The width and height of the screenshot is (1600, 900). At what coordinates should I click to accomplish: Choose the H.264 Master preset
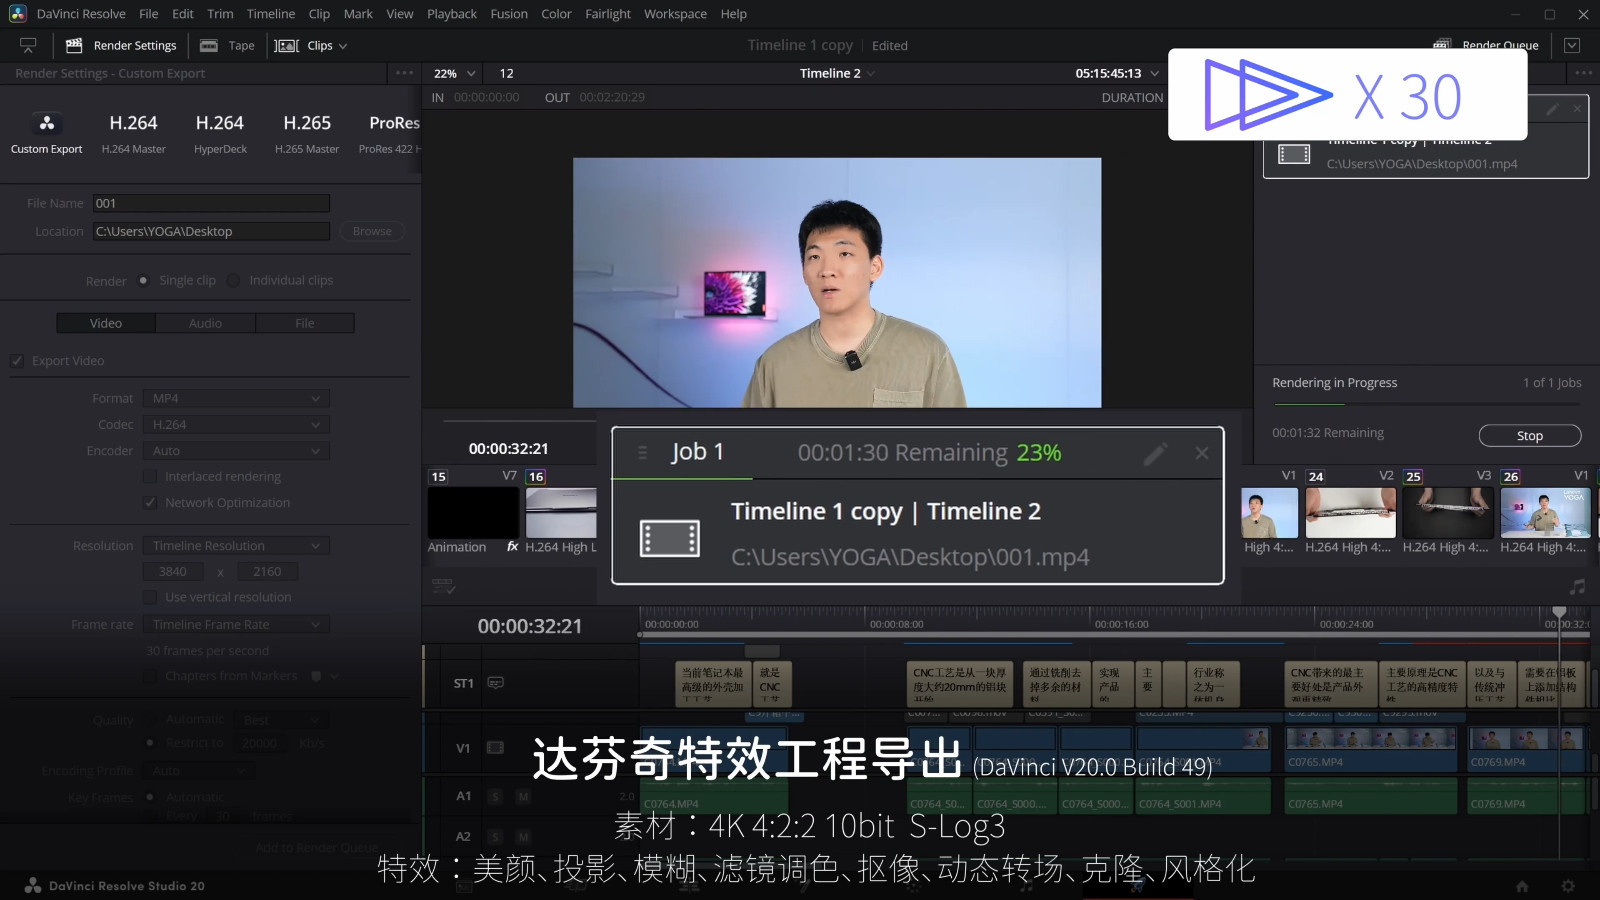pyautogui.click(x=133, y=133)
